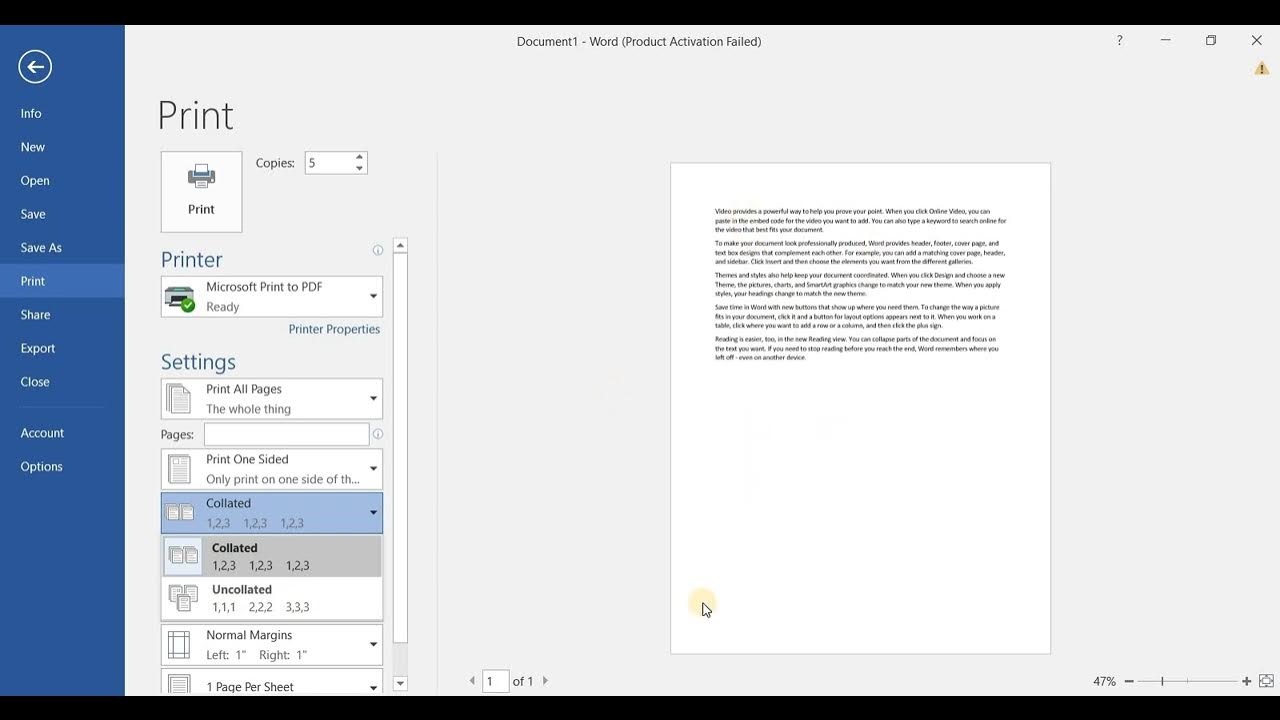Click the Uncollated option's stacked pages icon

(183, 598)
